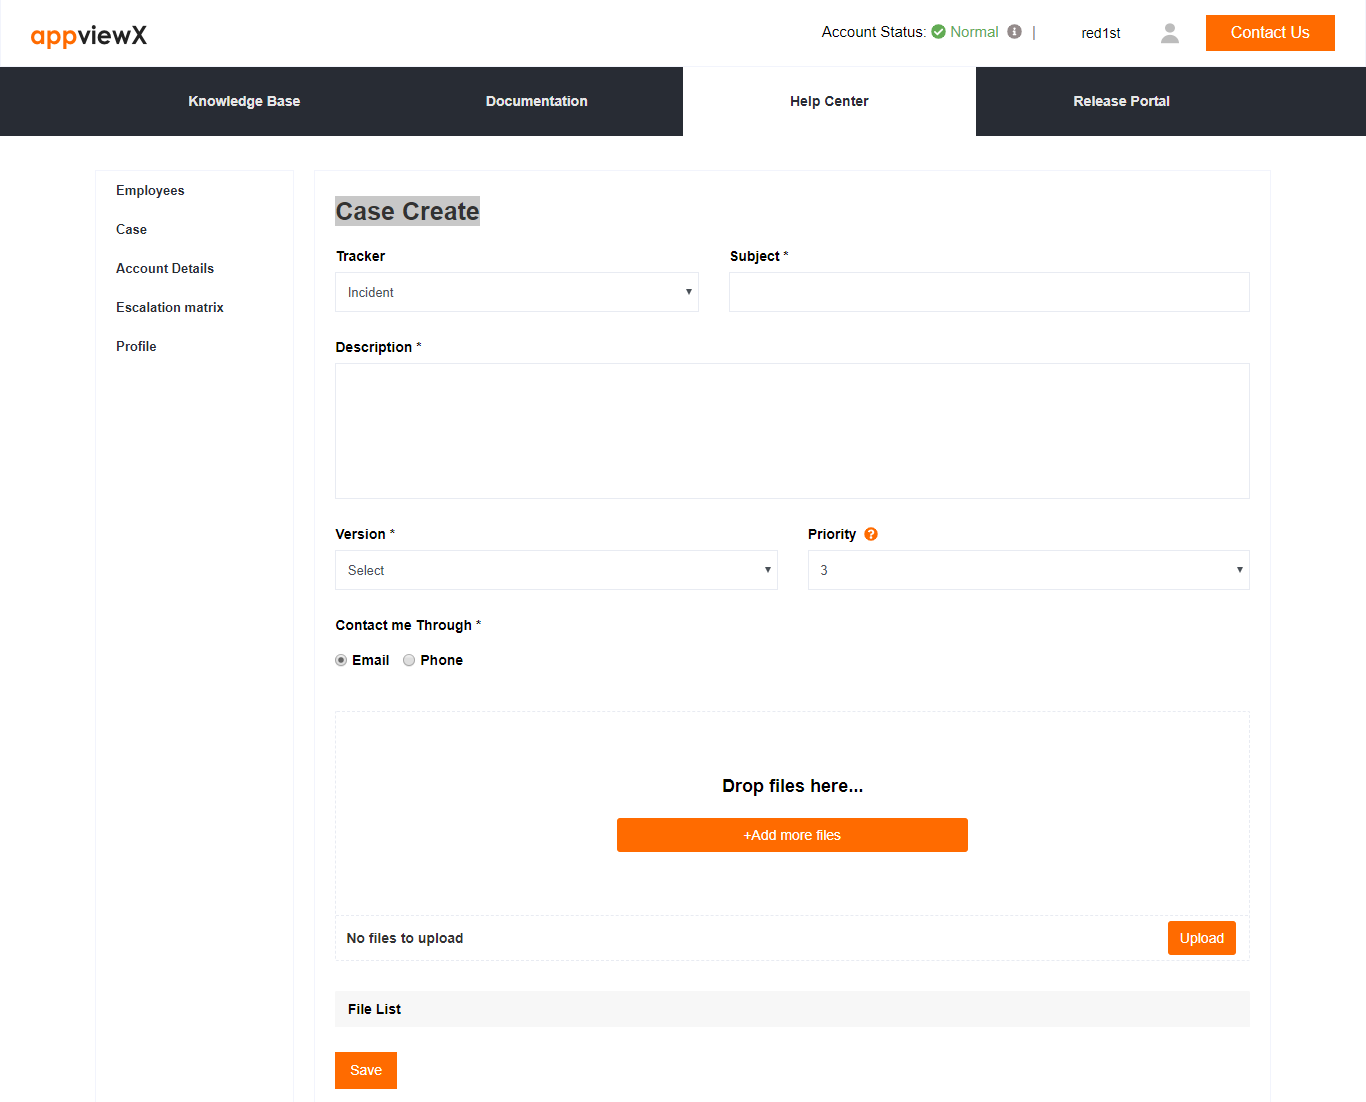Screen dimensions: 1366x1102
Task: Open the Tracker dropdown showing Incident
Action: pyautogui.click(x=517, y=292)
